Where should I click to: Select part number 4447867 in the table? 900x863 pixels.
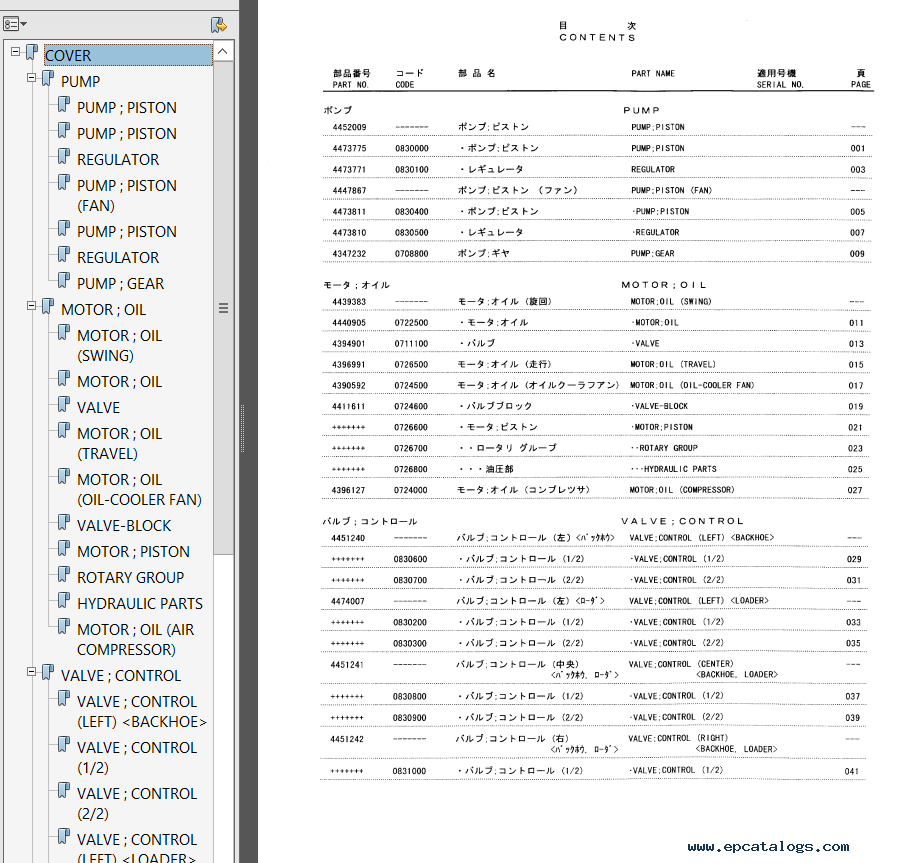(x=349, y=191)
